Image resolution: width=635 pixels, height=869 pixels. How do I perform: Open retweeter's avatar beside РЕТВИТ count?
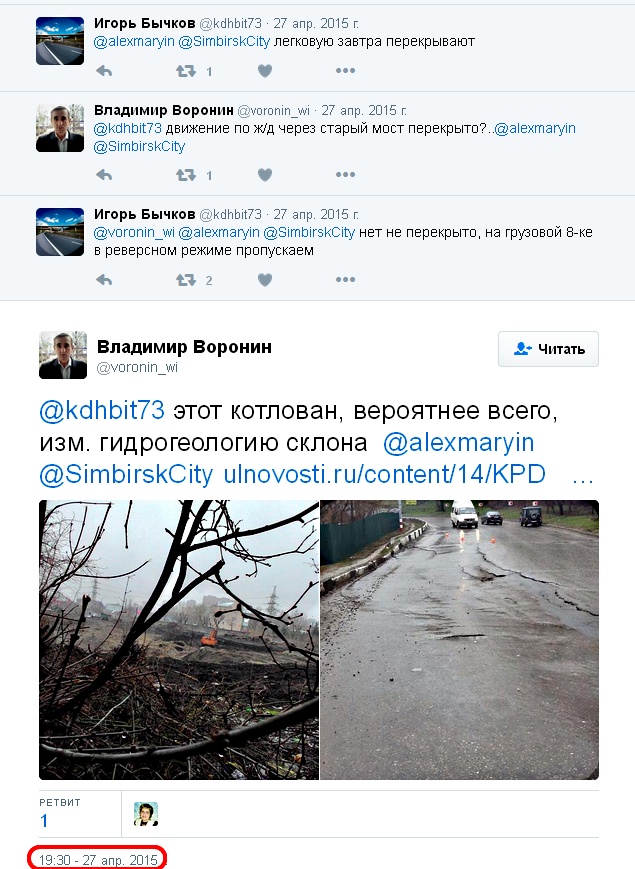click(x=146, y=814)
